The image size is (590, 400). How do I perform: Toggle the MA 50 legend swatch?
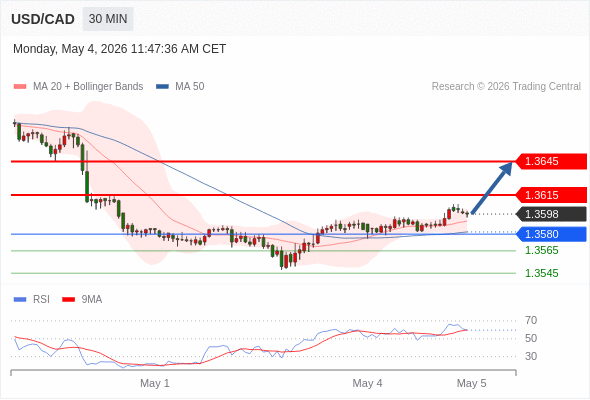162,87
